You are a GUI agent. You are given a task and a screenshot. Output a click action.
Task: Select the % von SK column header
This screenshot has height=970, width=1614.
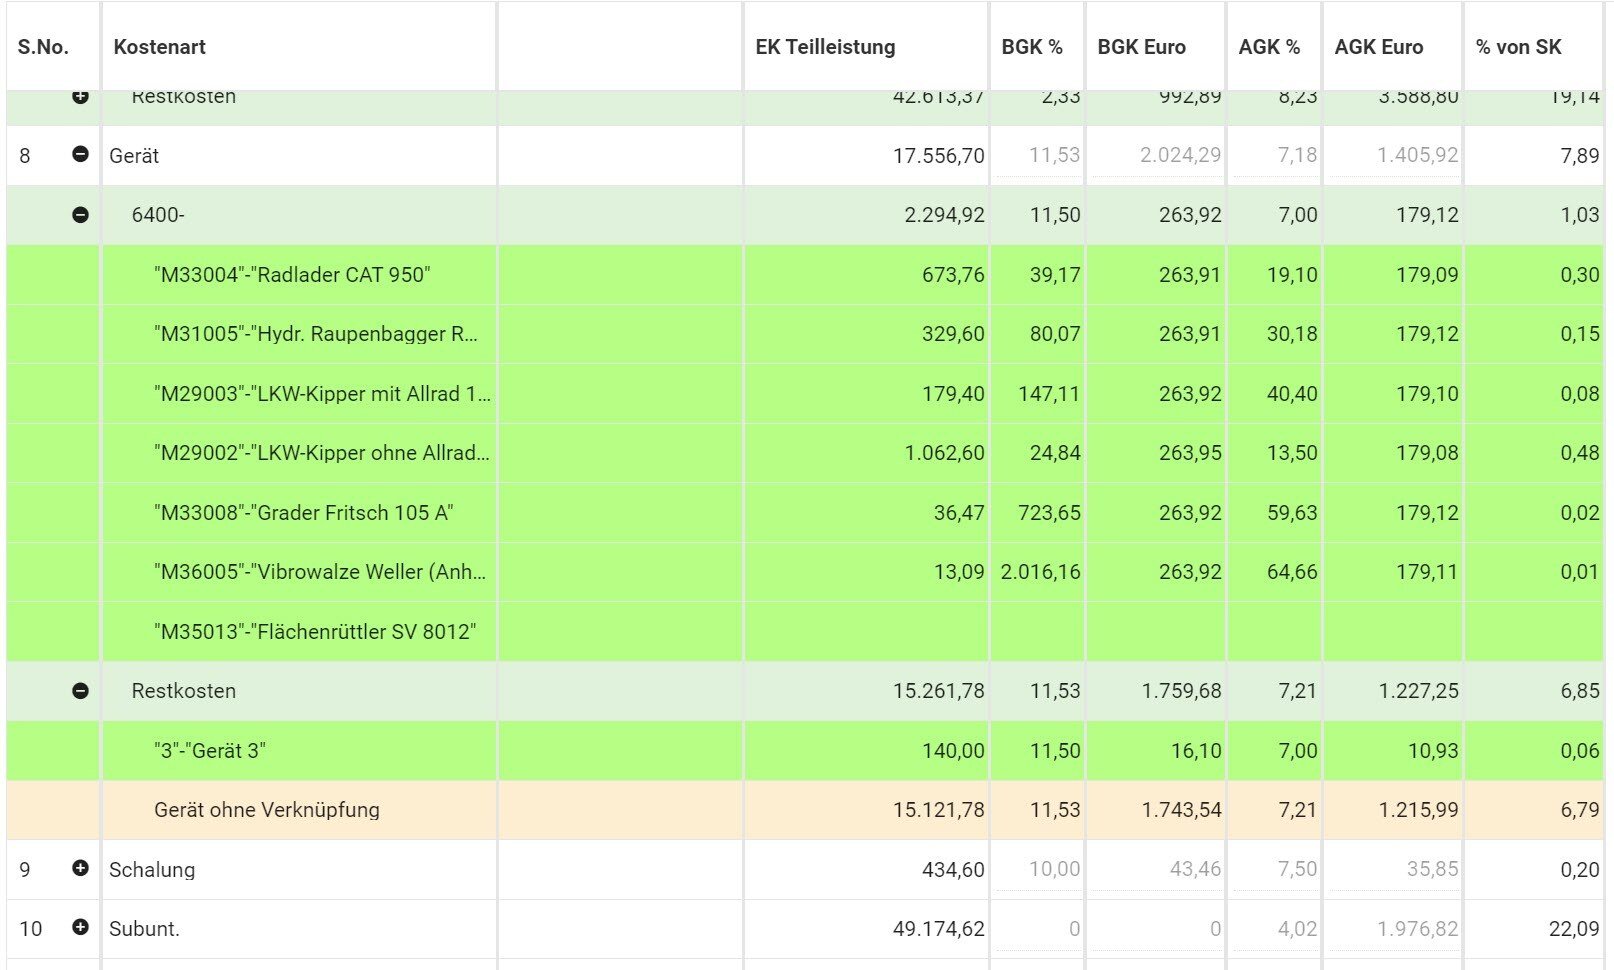[x=1518, y=47]
